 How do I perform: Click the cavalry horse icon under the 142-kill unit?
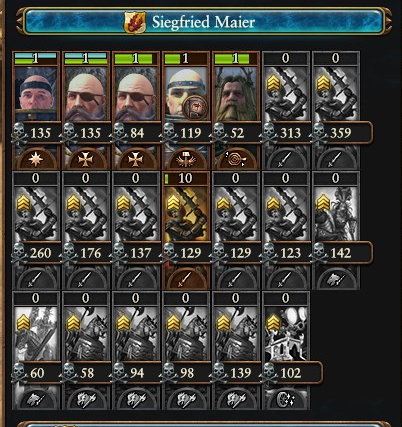335,280
